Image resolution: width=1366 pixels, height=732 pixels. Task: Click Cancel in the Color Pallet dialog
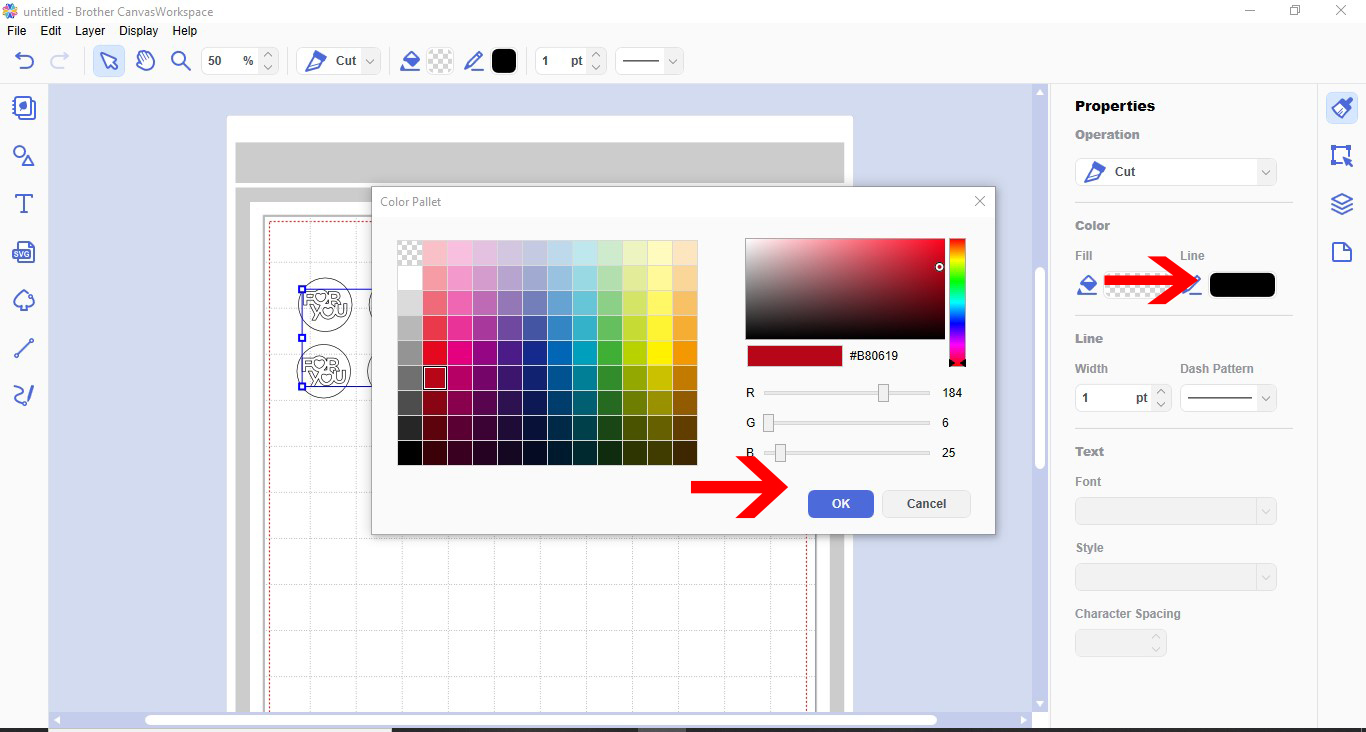926,504
